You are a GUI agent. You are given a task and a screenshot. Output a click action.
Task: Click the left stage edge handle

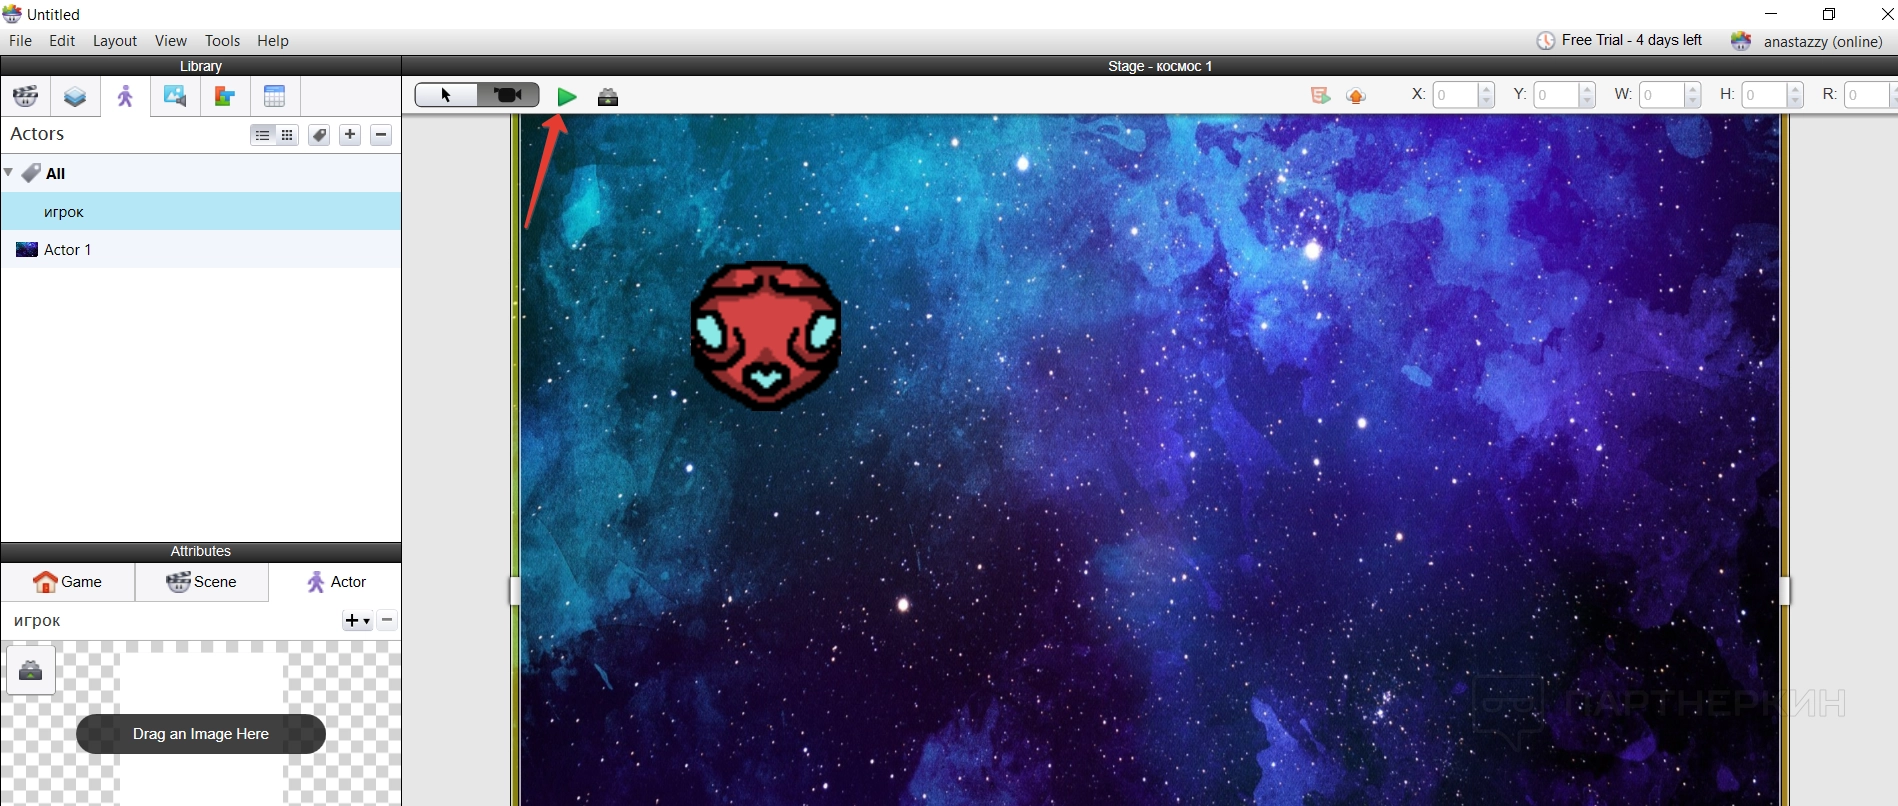point(515,591)
